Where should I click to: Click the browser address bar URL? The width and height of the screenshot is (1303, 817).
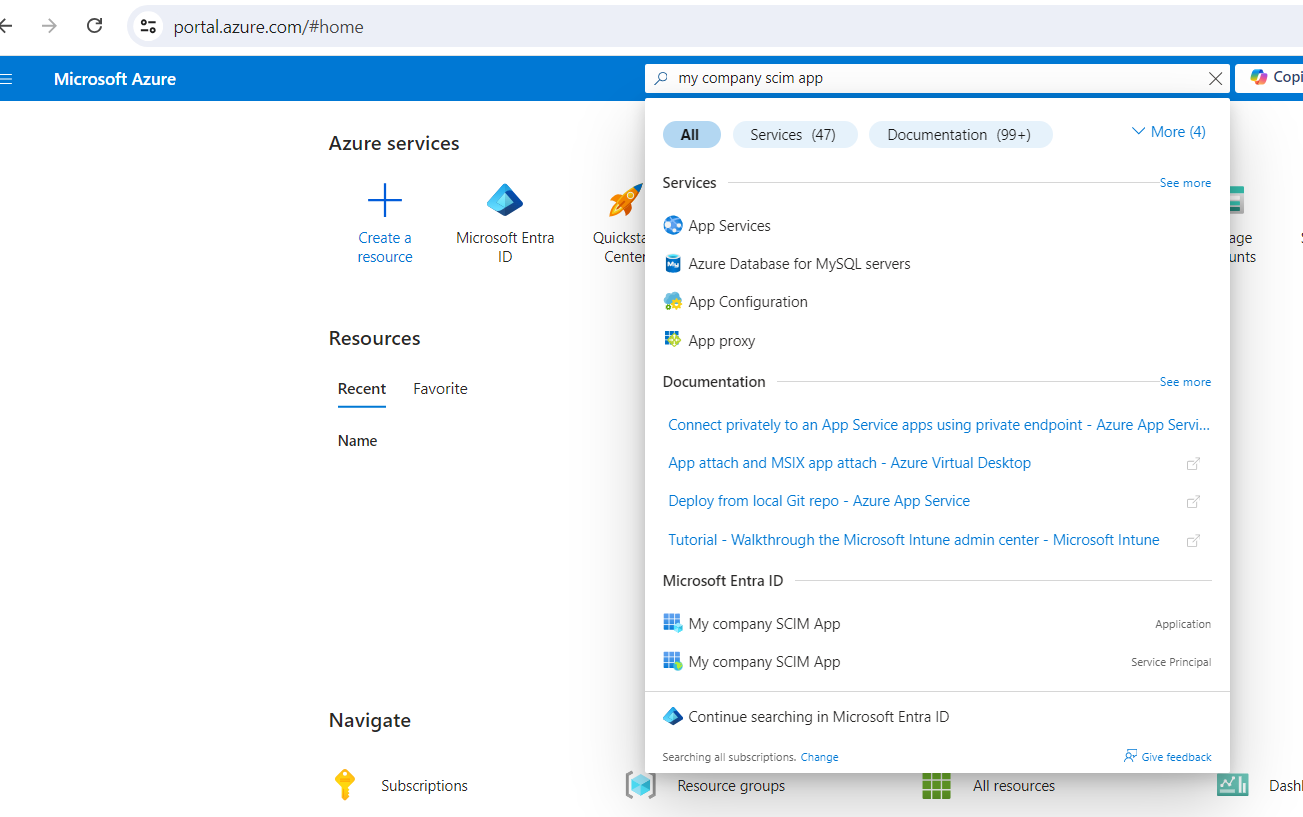[x=269, y=27]
